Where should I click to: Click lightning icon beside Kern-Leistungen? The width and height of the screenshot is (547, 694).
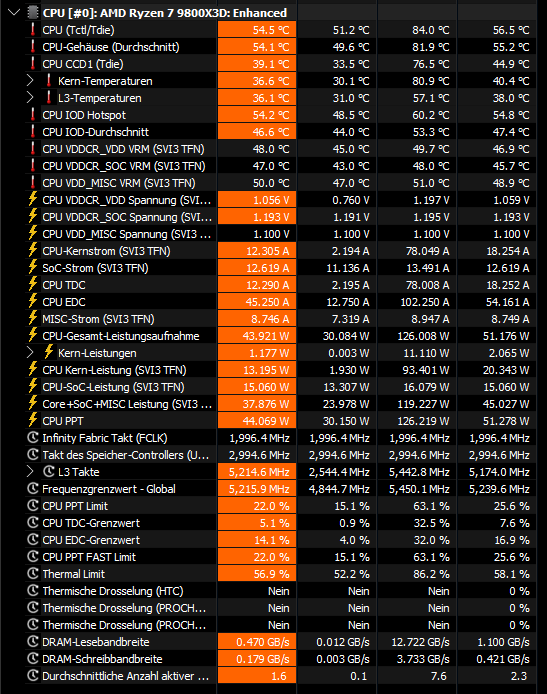[x=49, y=353]
